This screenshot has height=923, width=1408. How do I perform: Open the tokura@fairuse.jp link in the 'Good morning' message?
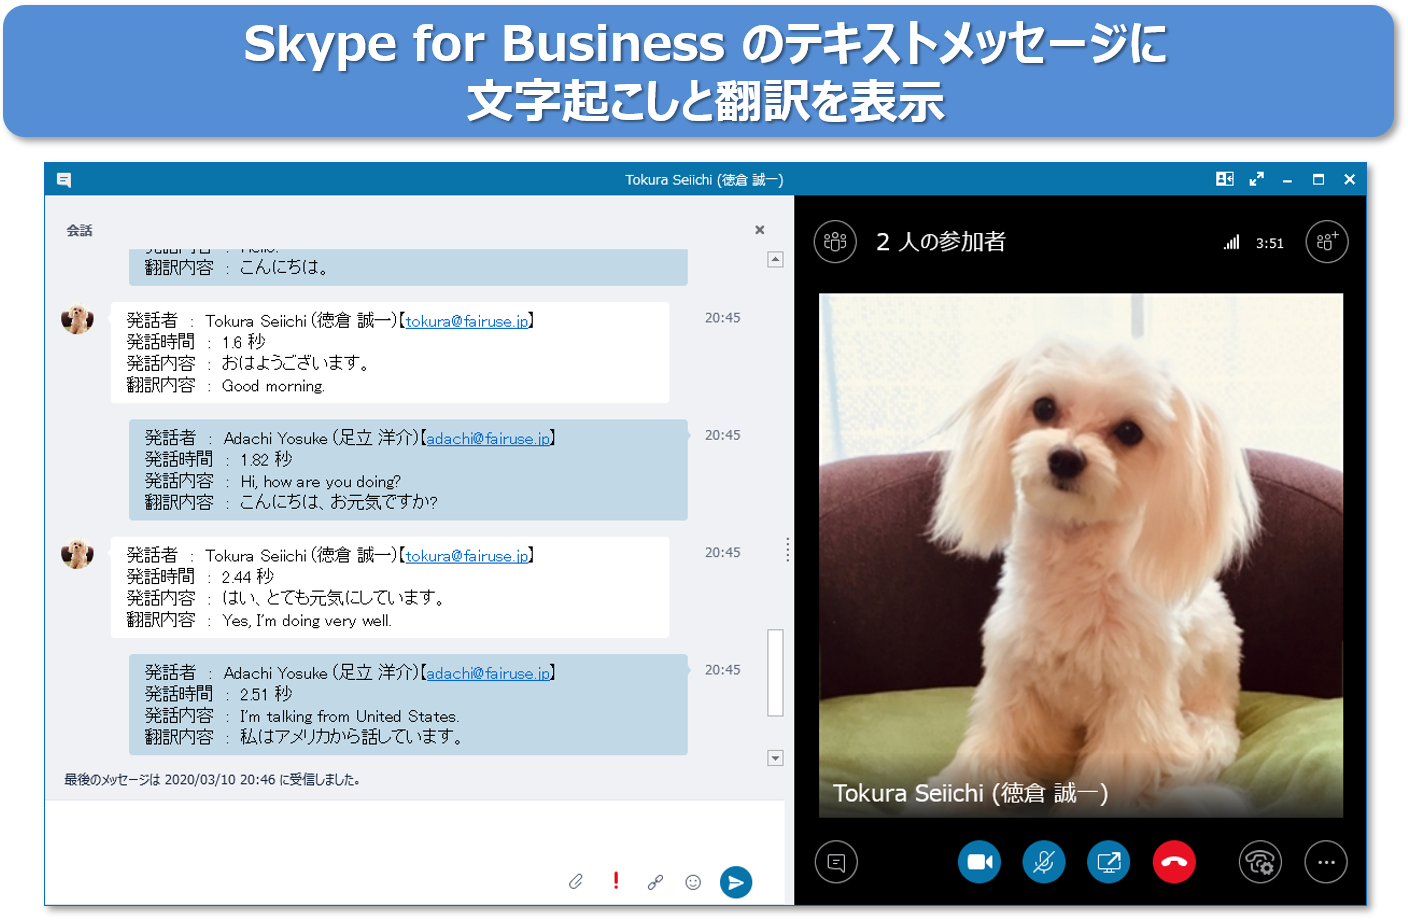[467, 321]
